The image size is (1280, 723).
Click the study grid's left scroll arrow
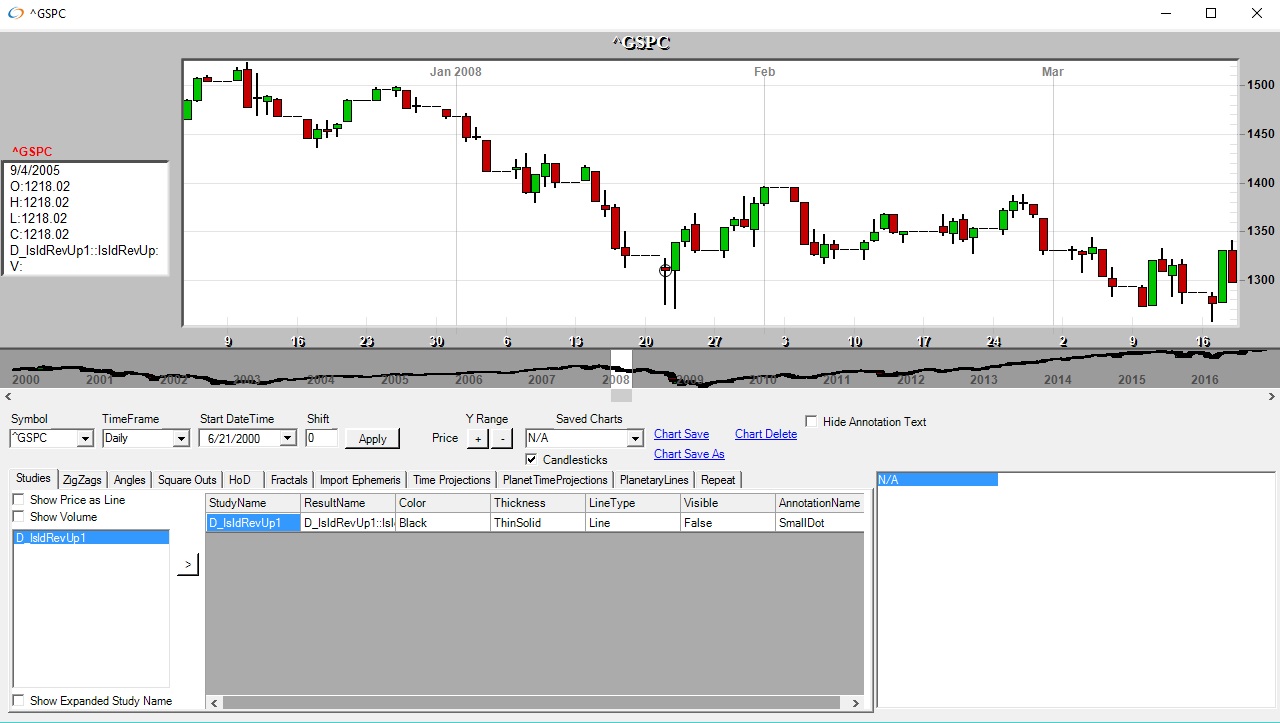[213, 703]
